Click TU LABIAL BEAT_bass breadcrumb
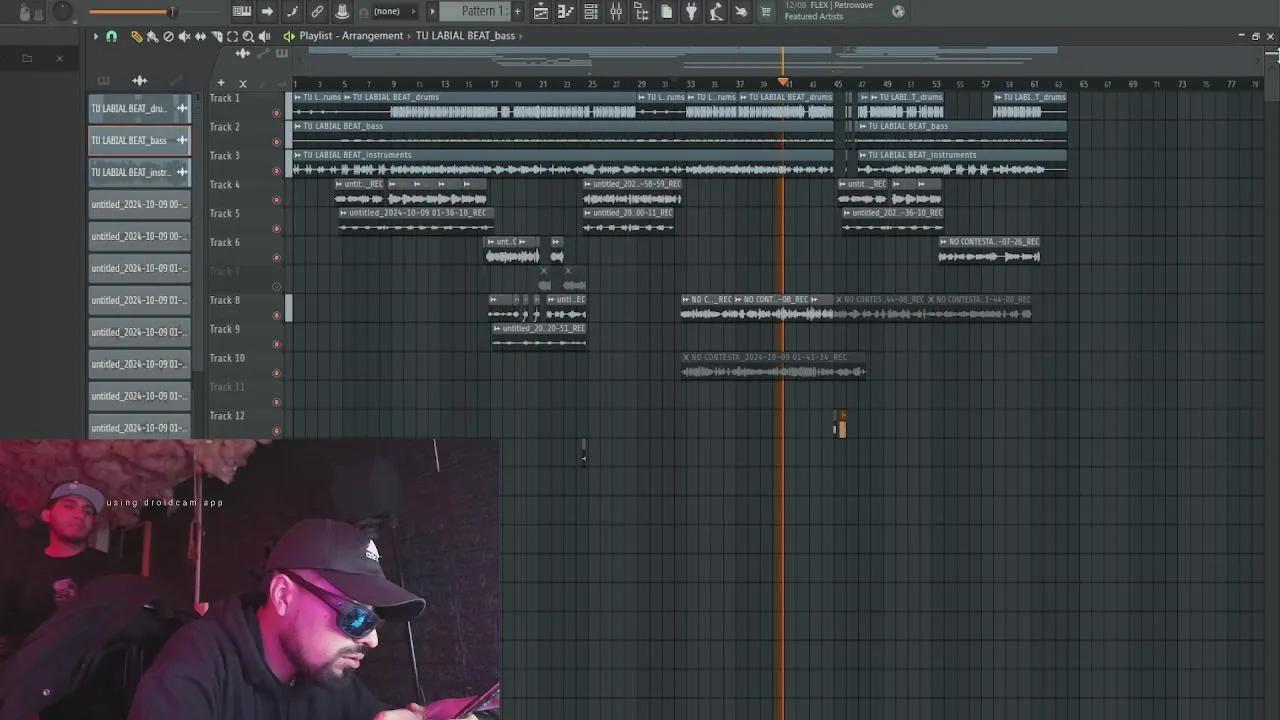The image size is (1280, 720). [465, 36]
